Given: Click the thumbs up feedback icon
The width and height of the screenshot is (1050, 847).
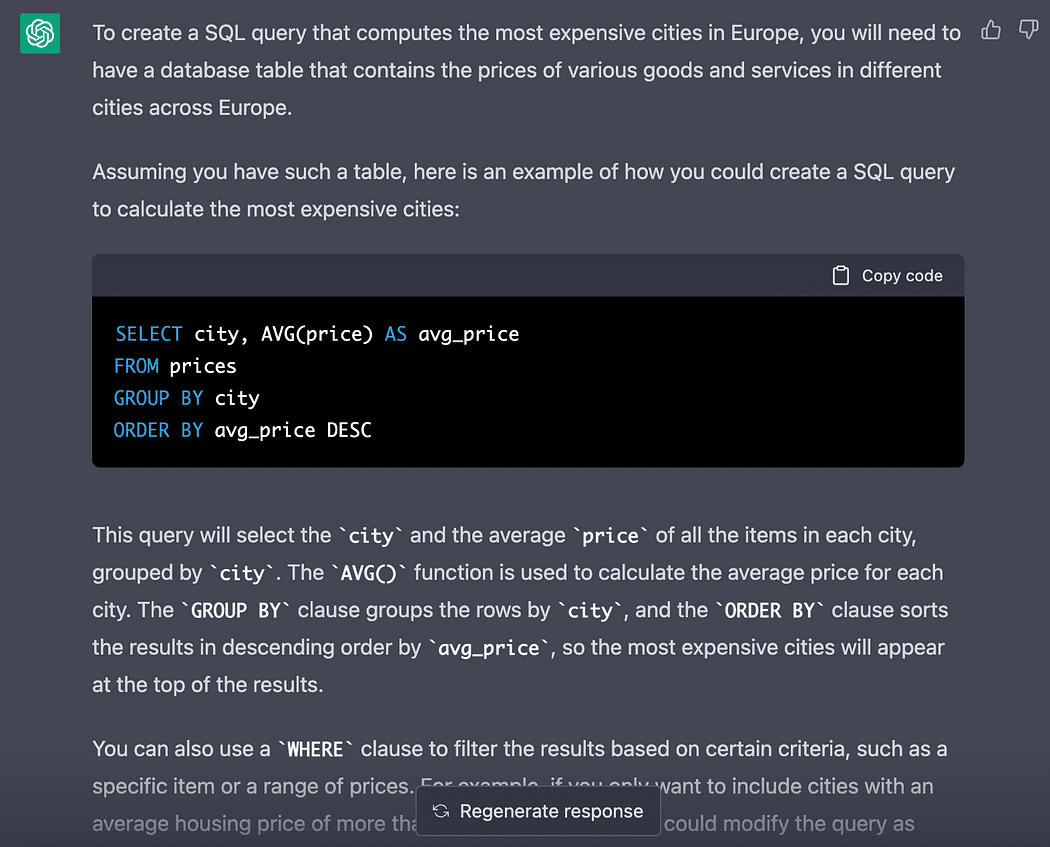Looking at the screenshot, I should coord(991,30).
